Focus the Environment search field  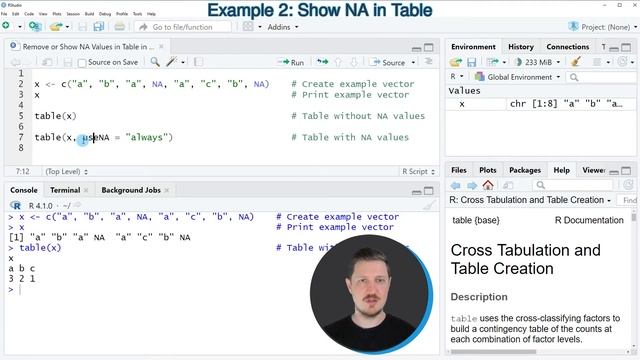(602, 77)
